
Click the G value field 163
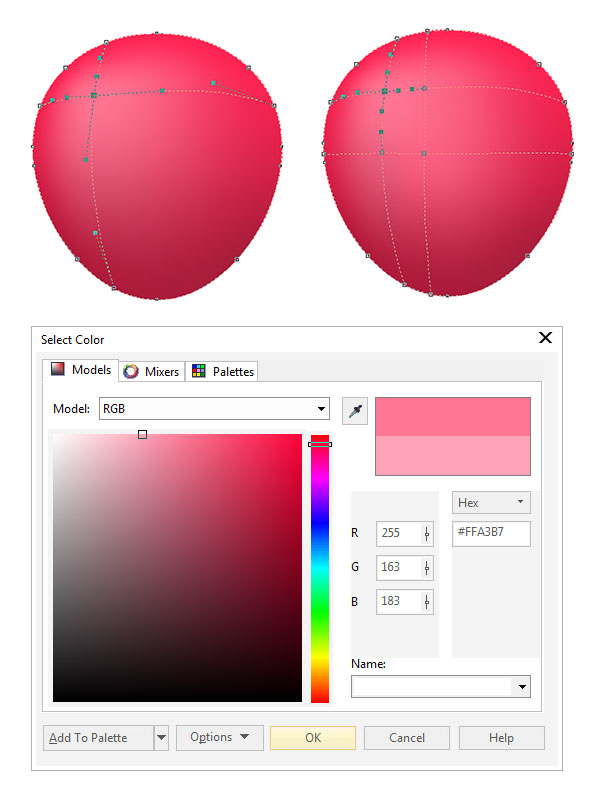pyautogui.click(x=398, y=567)
